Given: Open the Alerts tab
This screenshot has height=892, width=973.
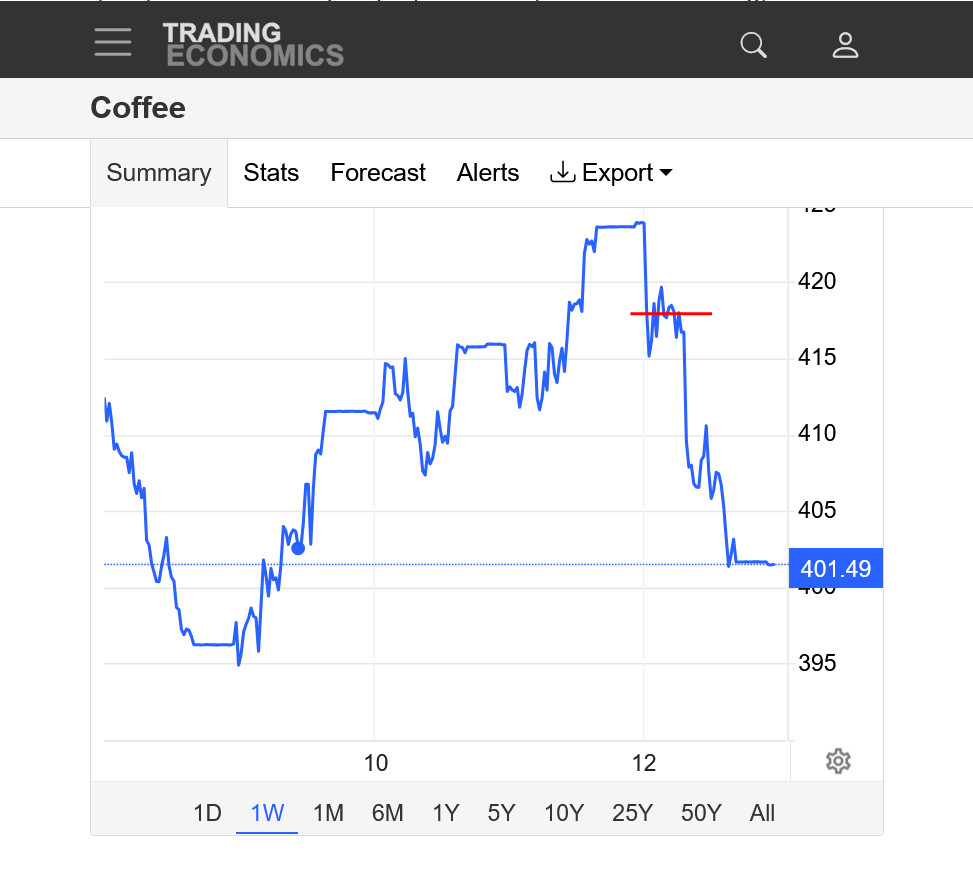Looking at the screenshot, I should click(x=488, y=173).
